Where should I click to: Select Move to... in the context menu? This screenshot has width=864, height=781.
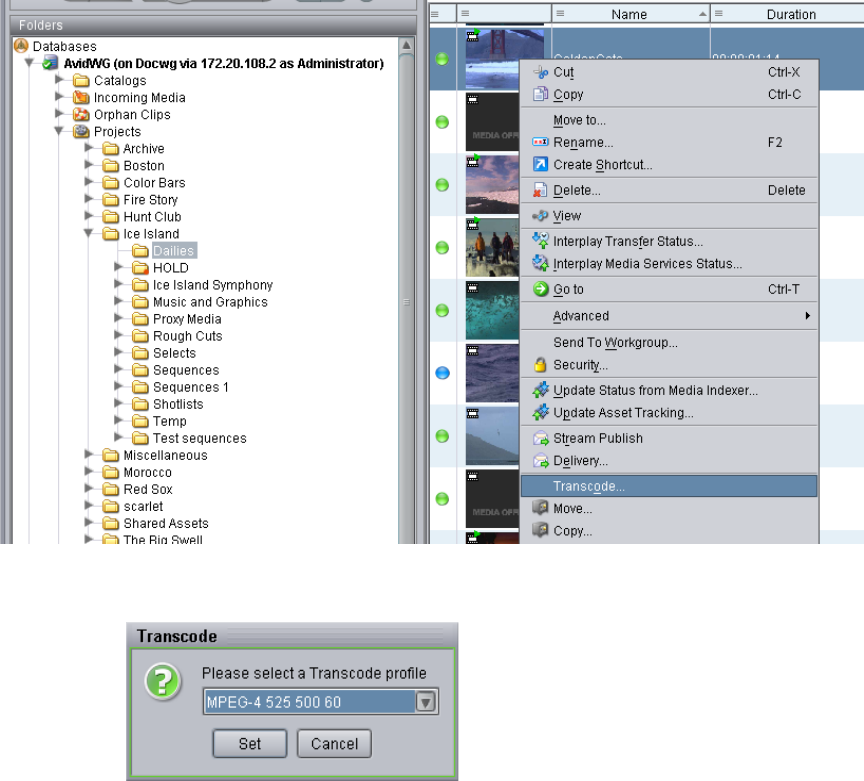pyautogui.click(x=668, y=120)
